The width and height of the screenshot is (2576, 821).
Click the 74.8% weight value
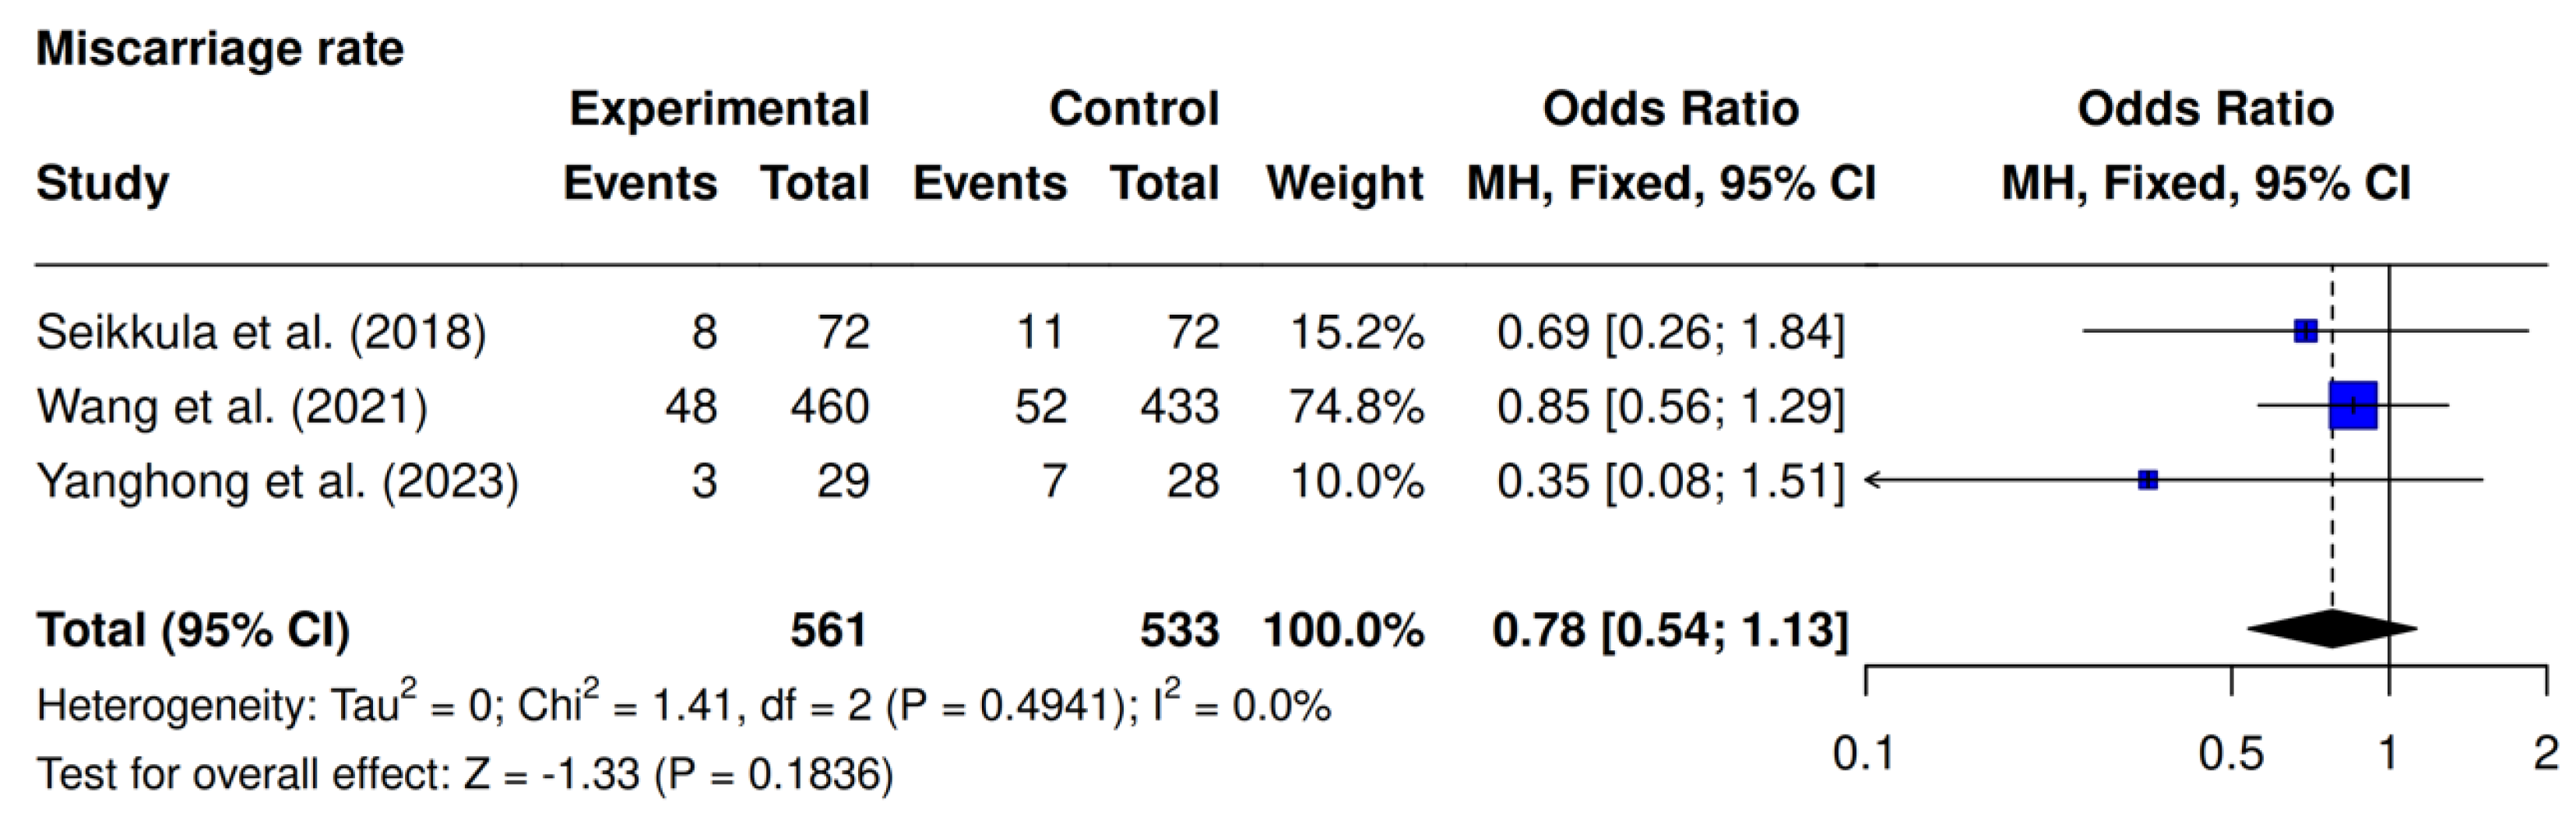click(1356, 407)
